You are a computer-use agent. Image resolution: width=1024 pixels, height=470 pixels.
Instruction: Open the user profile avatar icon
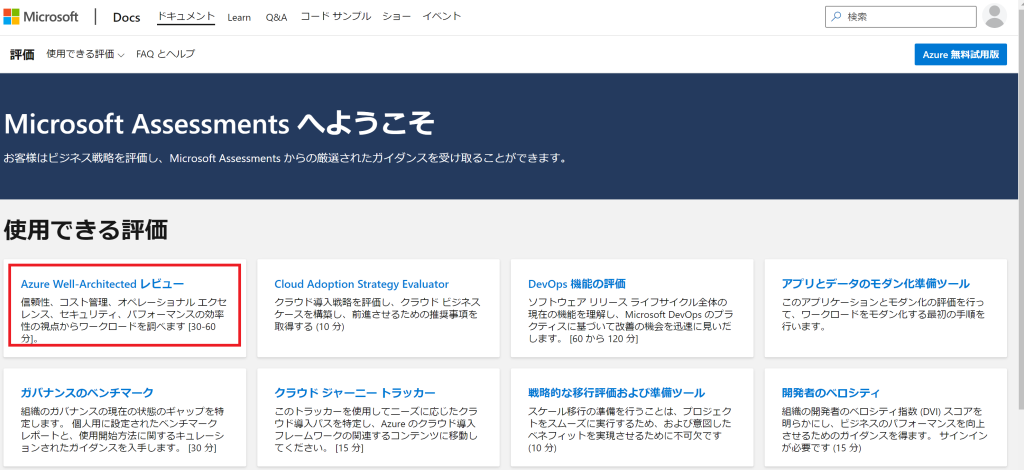995,16
